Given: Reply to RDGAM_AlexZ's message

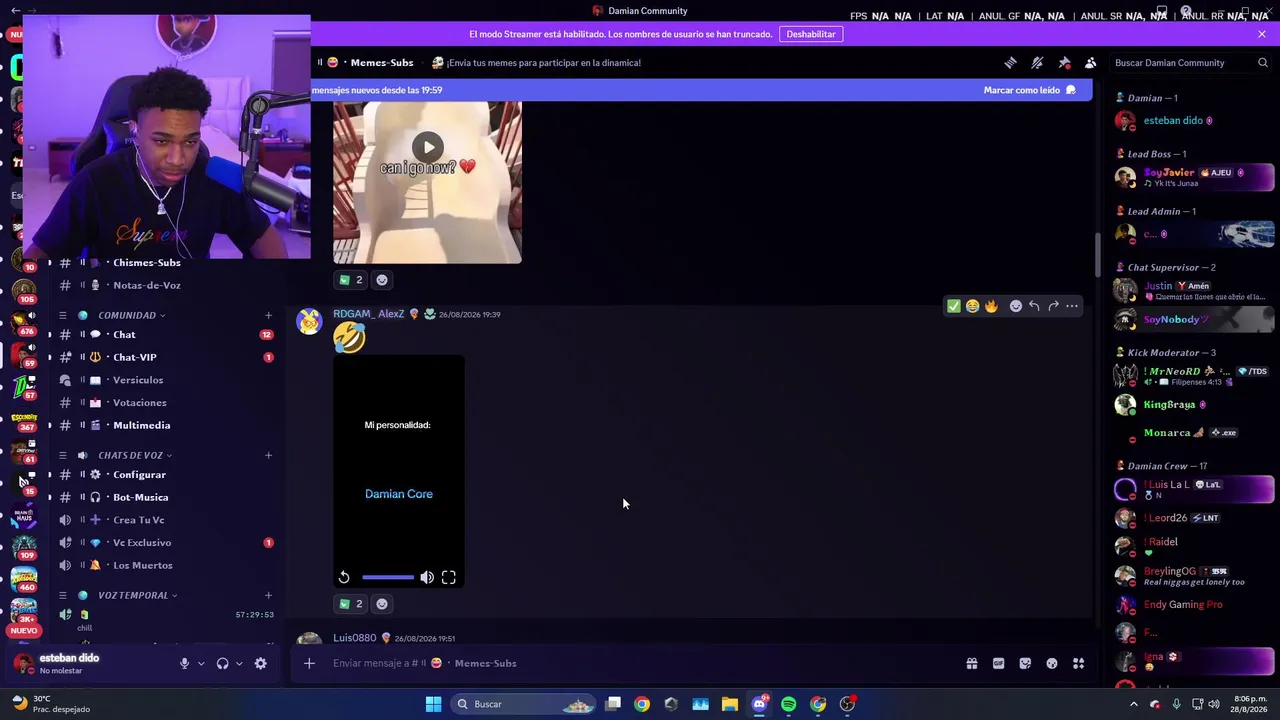Looking at the screenshot, I should point(1034,306).
